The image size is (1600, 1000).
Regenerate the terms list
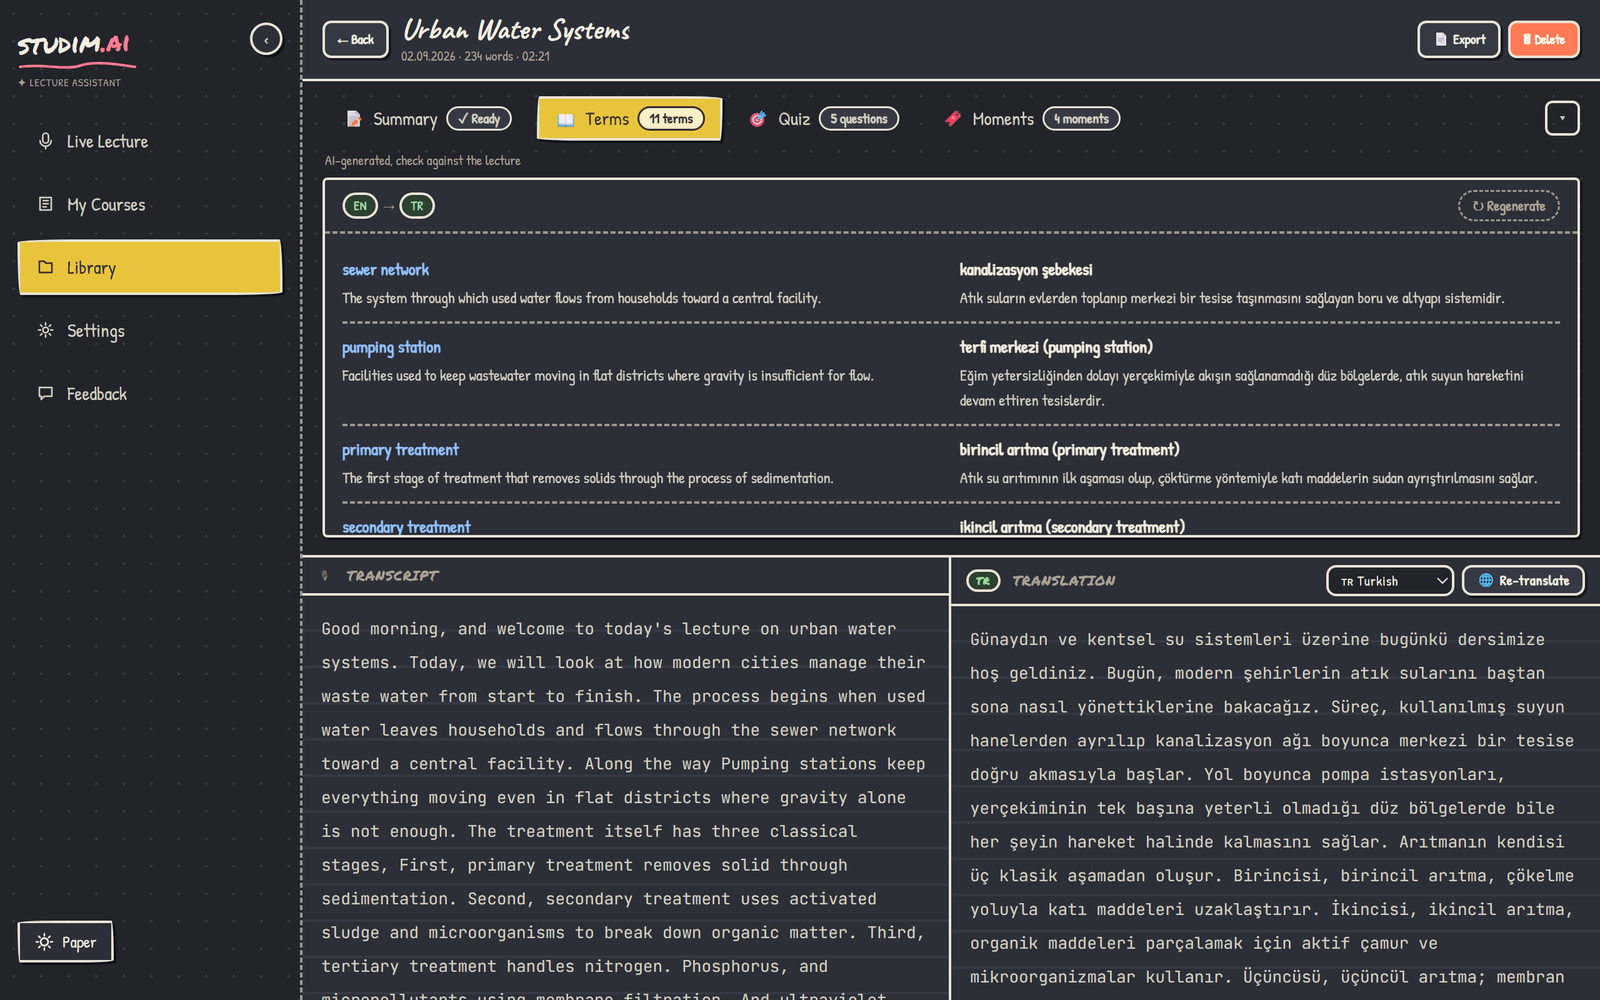pos(1509,206)
